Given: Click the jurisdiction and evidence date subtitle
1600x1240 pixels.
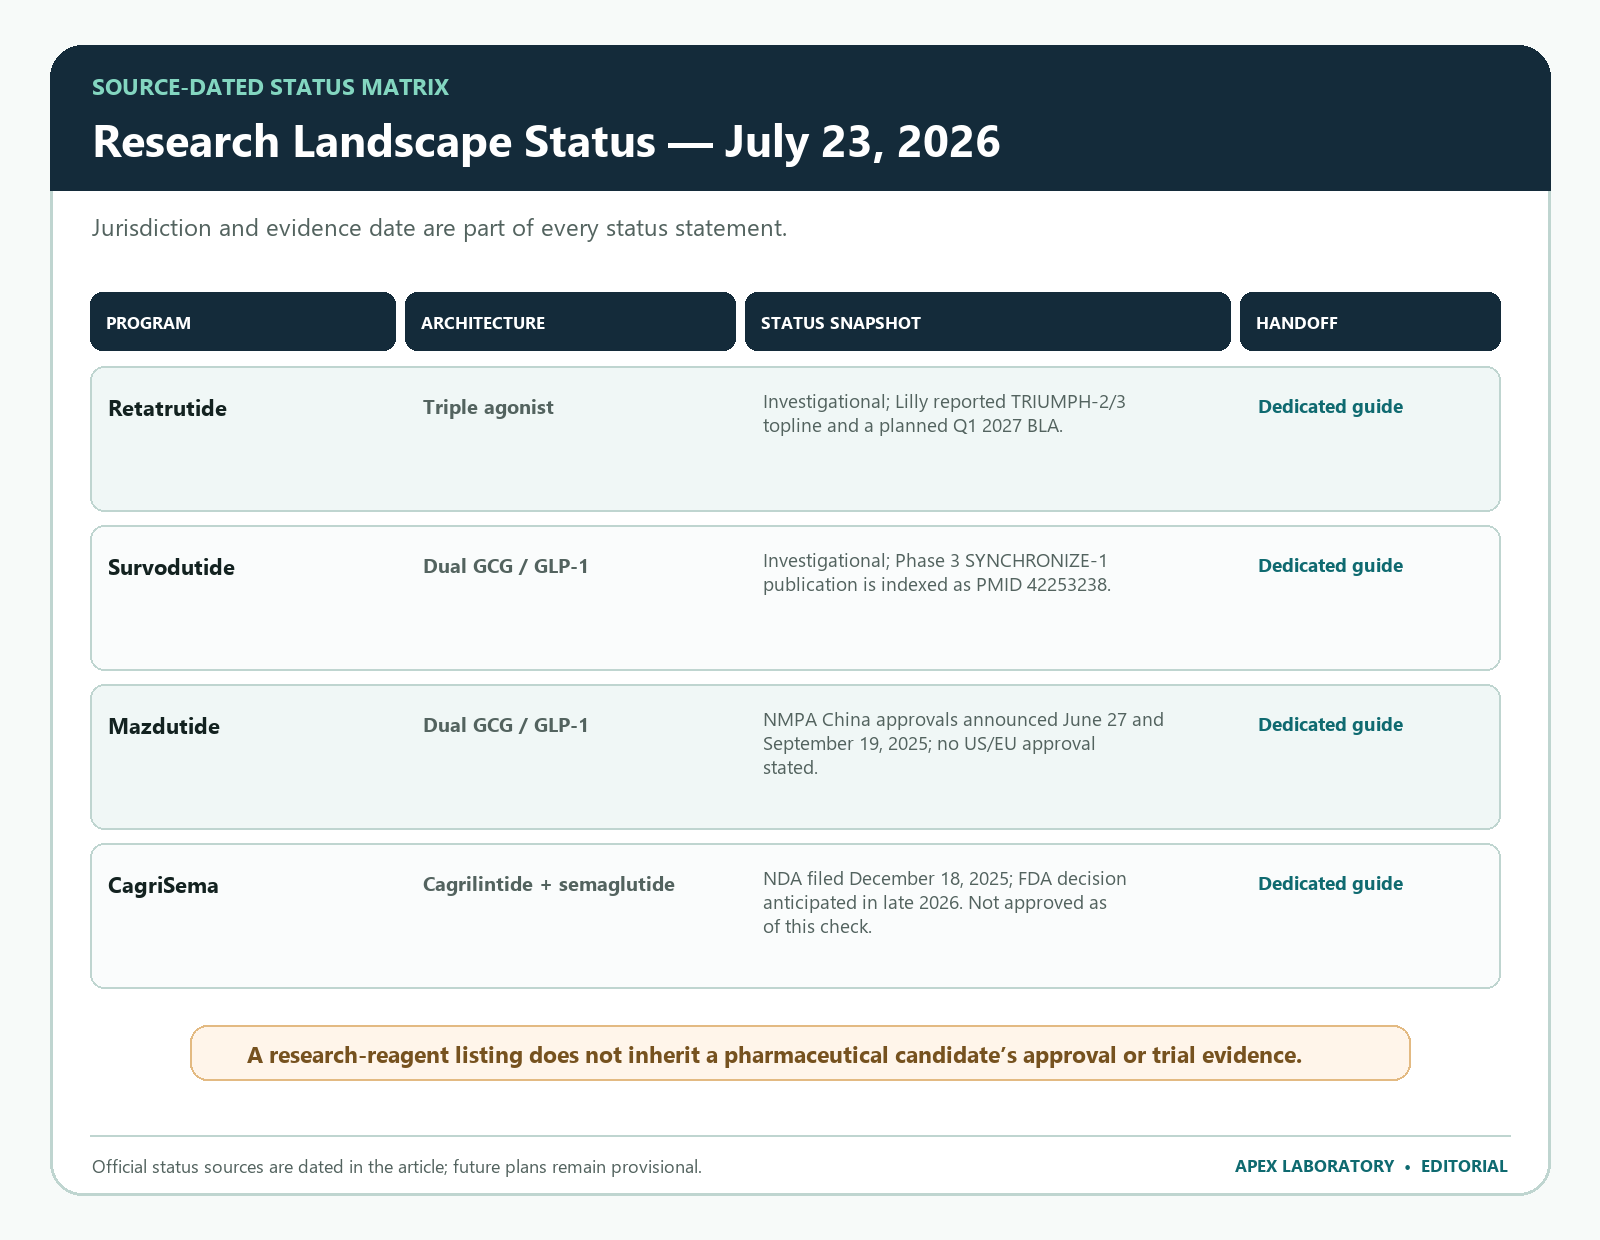Looking at the screenshot, I should pyautogui.click(x=439, y=228).
